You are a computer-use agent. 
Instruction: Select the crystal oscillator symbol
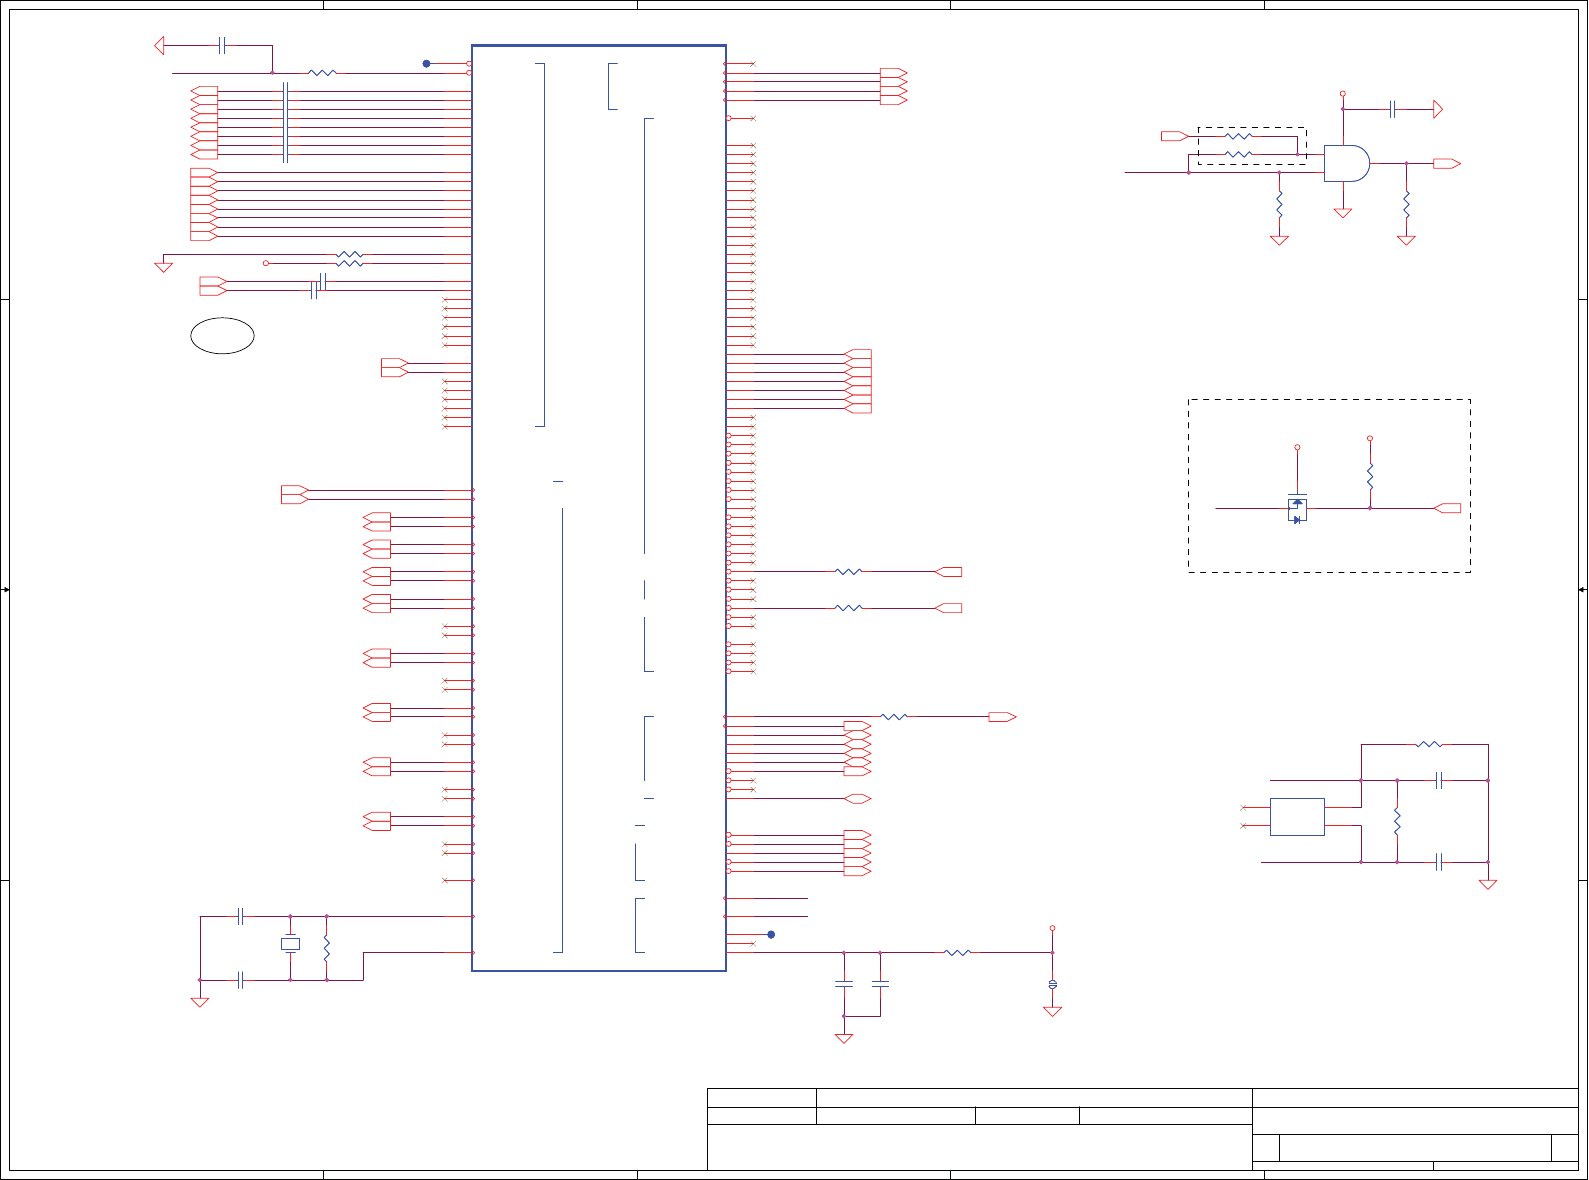coord(290,944)
